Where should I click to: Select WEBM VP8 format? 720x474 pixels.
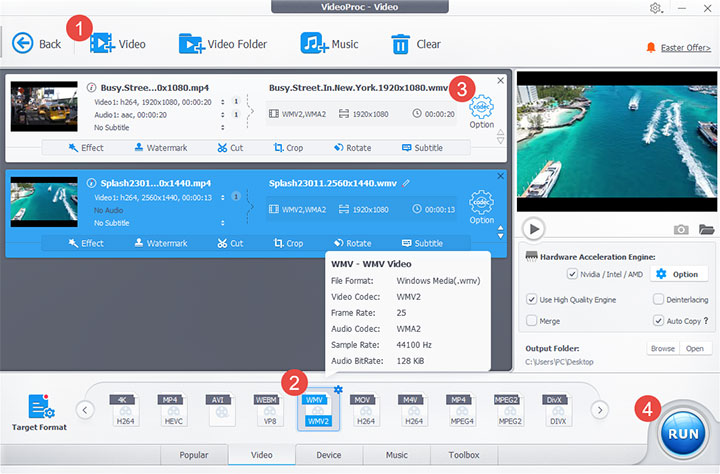pyautogui.click(x=270, y=410)
